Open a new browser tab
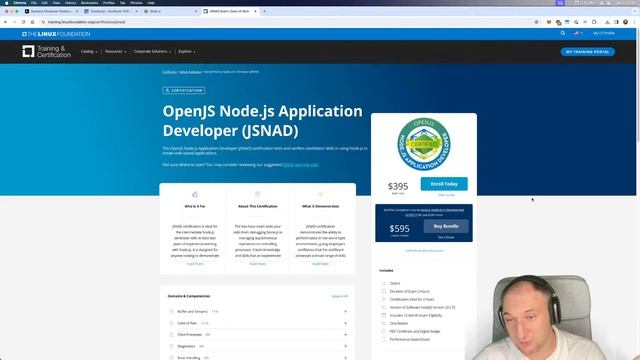Screen dimensions: 640x360 pyautogui.click(x=264, y=11)
